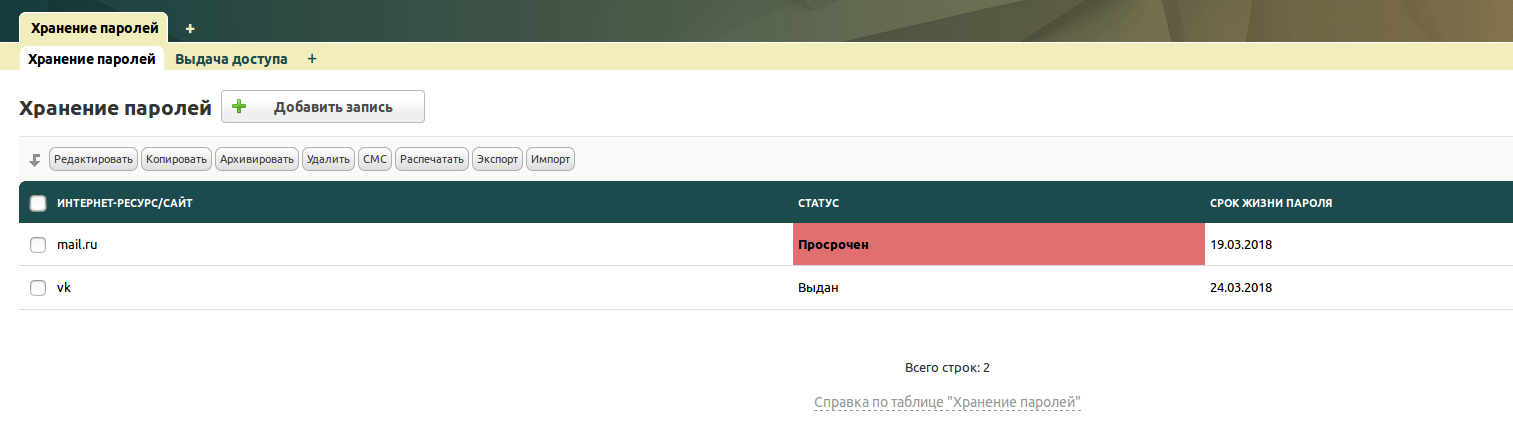Click the Импорт button

[x=551, y=159]
